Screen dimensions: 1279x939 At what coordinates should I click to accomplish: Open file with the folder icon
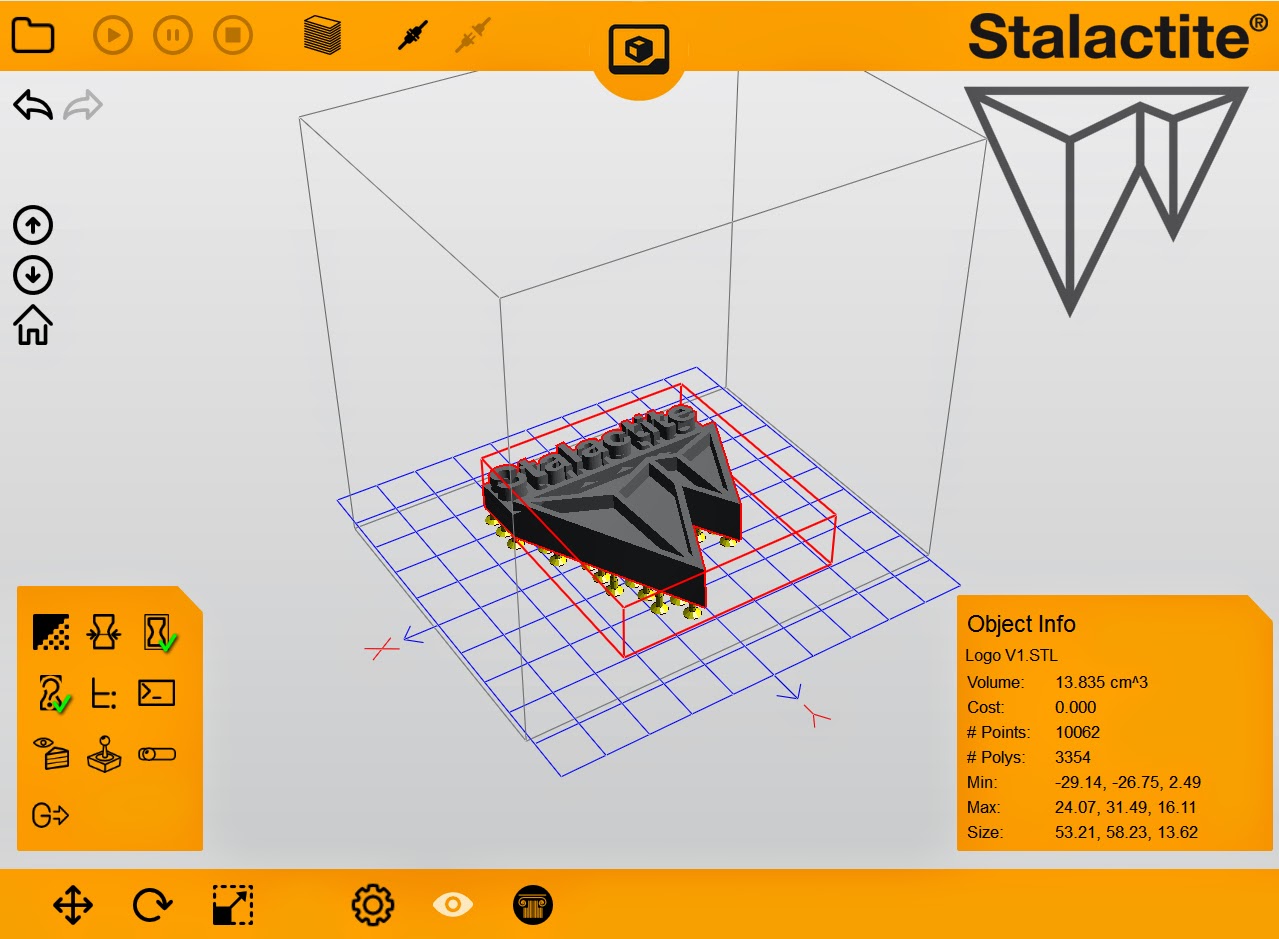pos(32,36)
